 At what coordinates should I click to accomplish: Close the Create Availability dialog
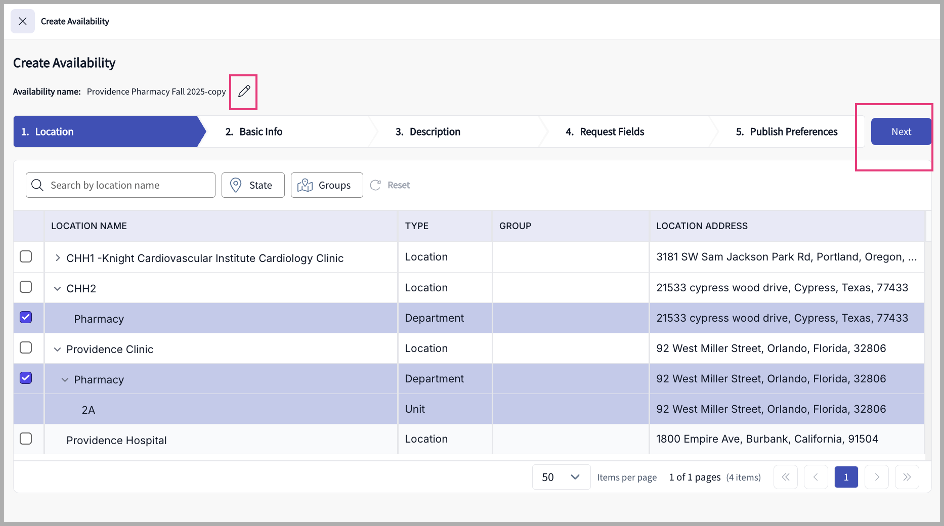23,21
